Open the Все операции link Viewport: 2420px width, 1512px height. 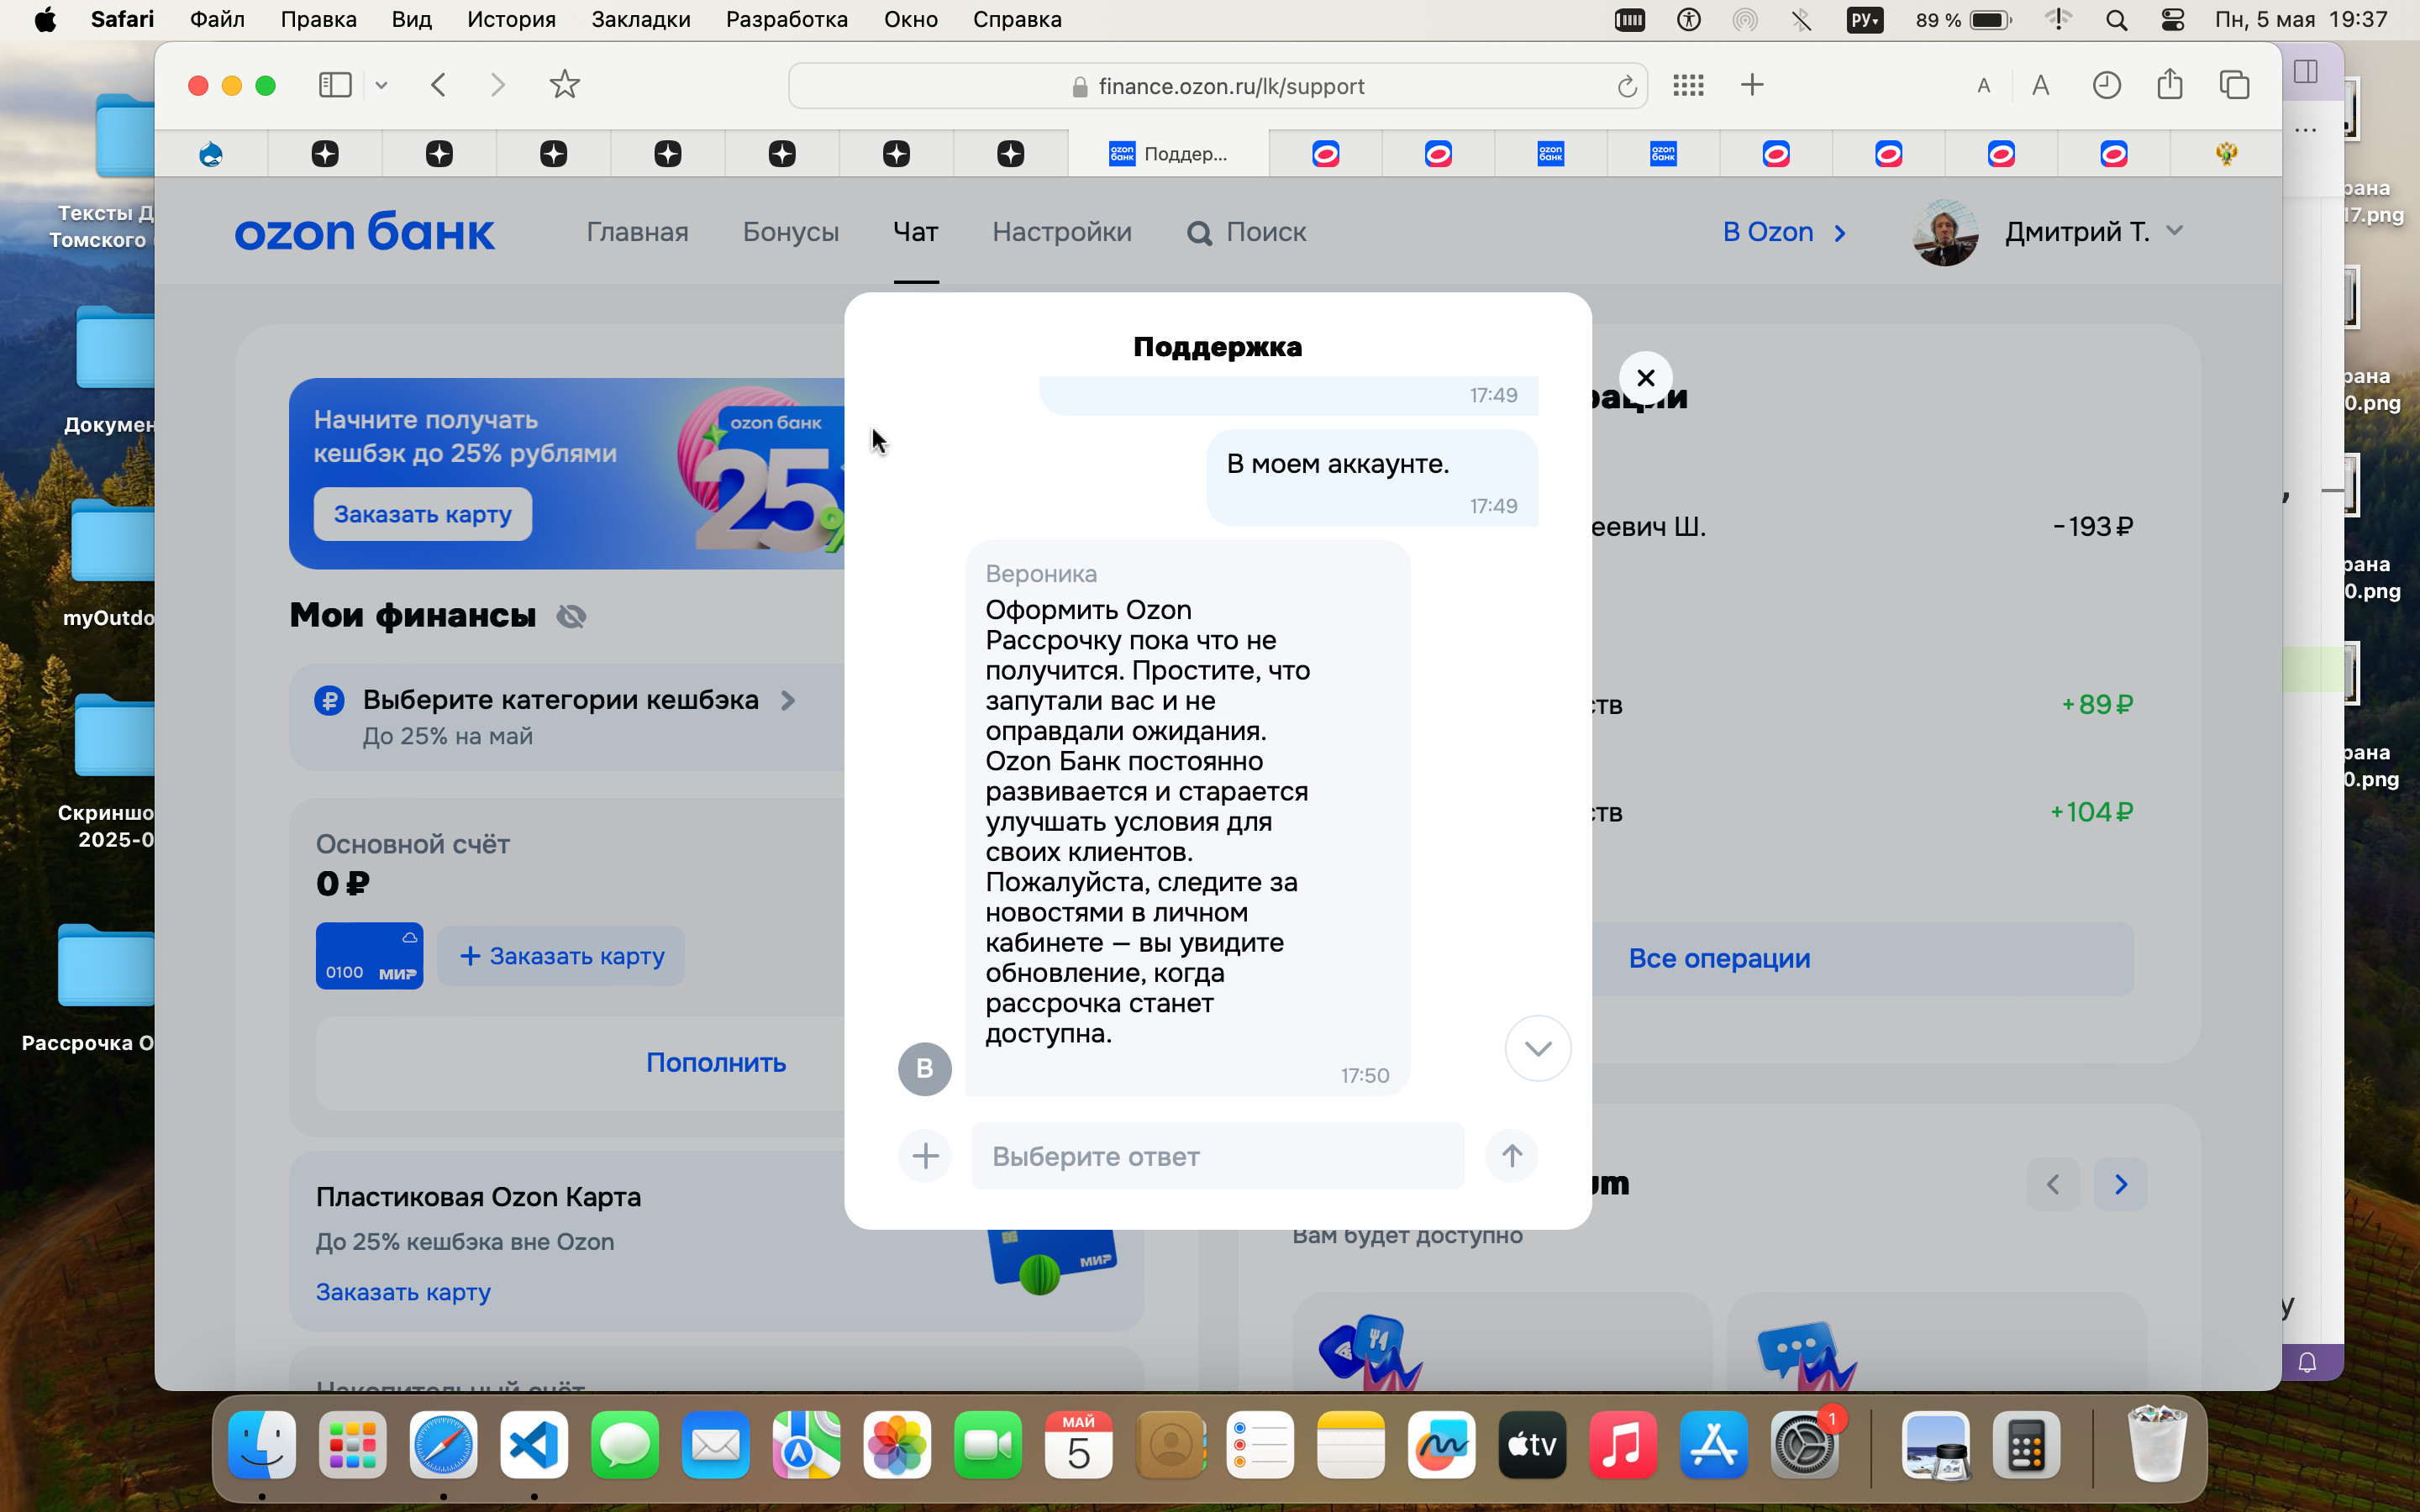click(x=1719, y=958)
